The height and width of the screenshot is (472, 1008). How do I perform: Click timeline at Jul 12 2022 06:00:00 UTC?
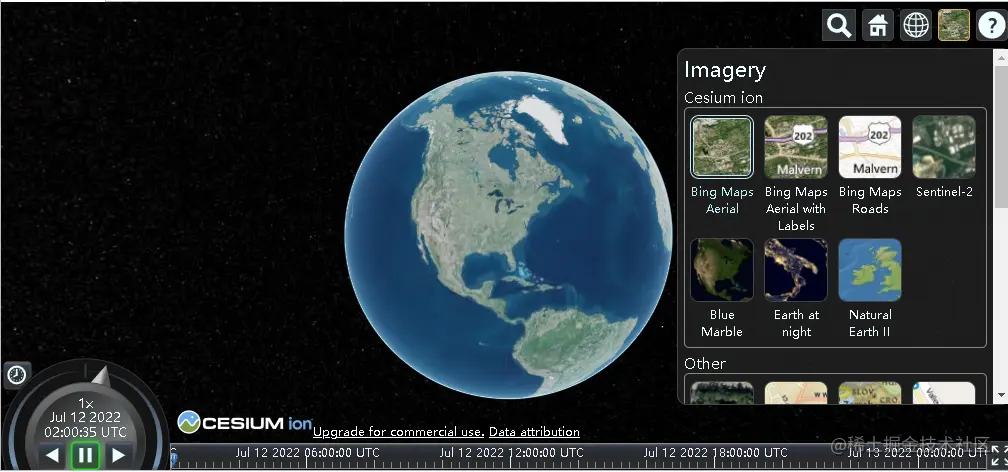coord(307,453)
